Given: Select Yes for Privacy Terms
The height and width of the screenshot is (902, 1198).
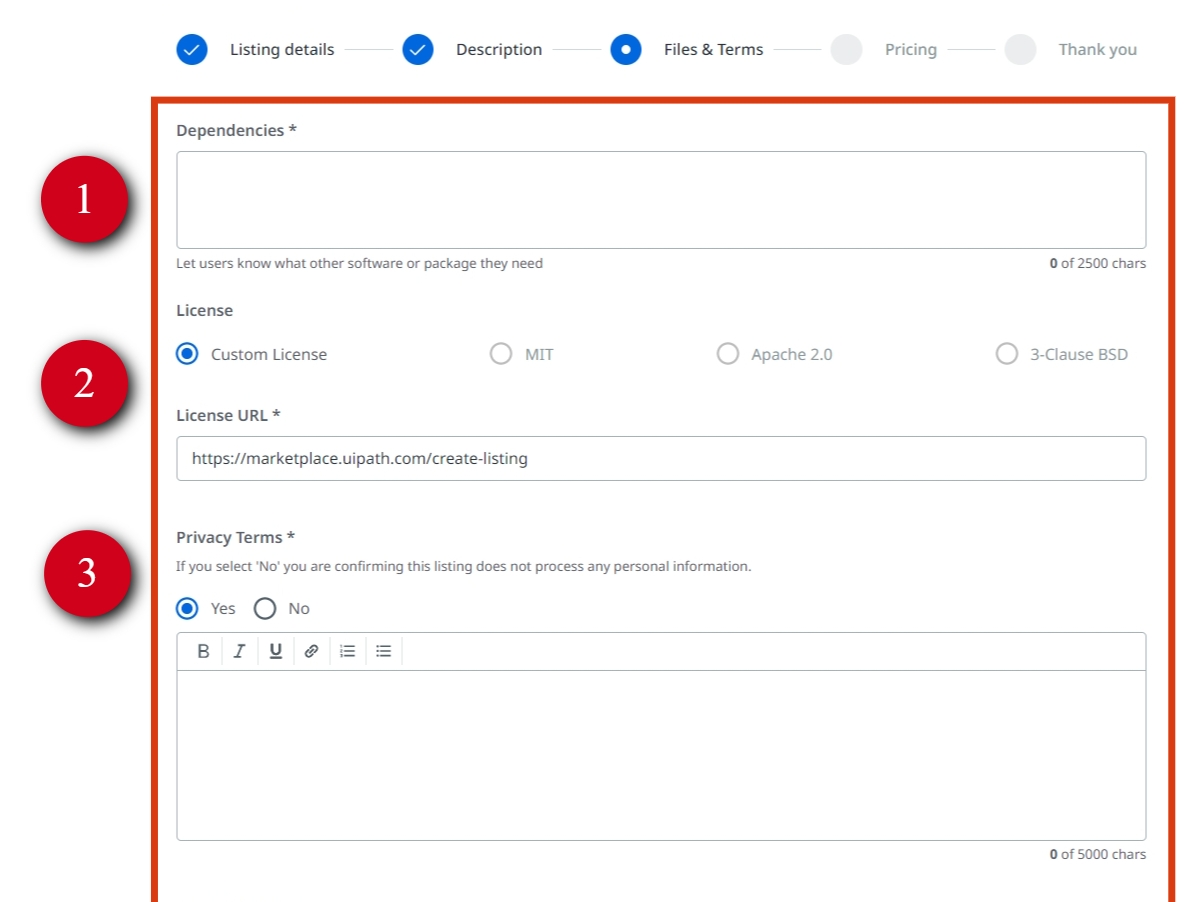Looking at the screenshot, I should [x=187, y=608].
